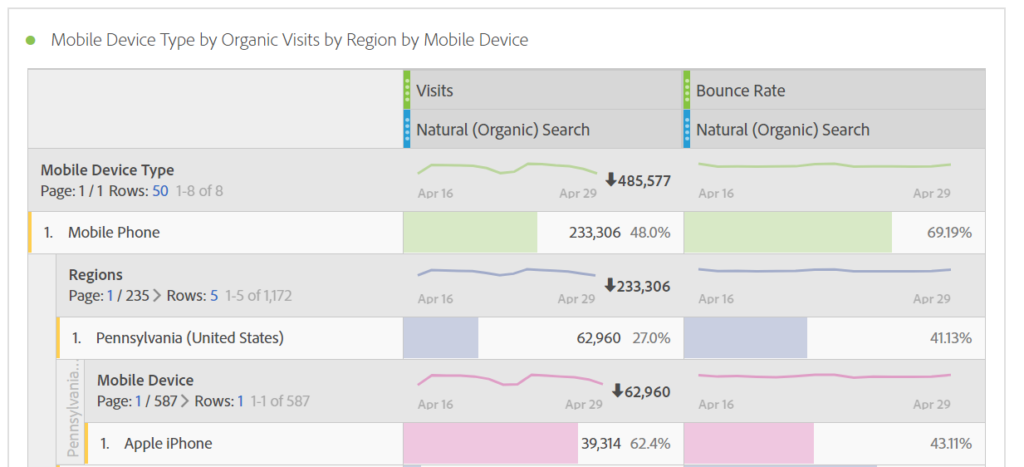Screen dimensions: 1024x467
Task: Select the Pennsylvania (United States) row
Action: click(x=189, y=338)
